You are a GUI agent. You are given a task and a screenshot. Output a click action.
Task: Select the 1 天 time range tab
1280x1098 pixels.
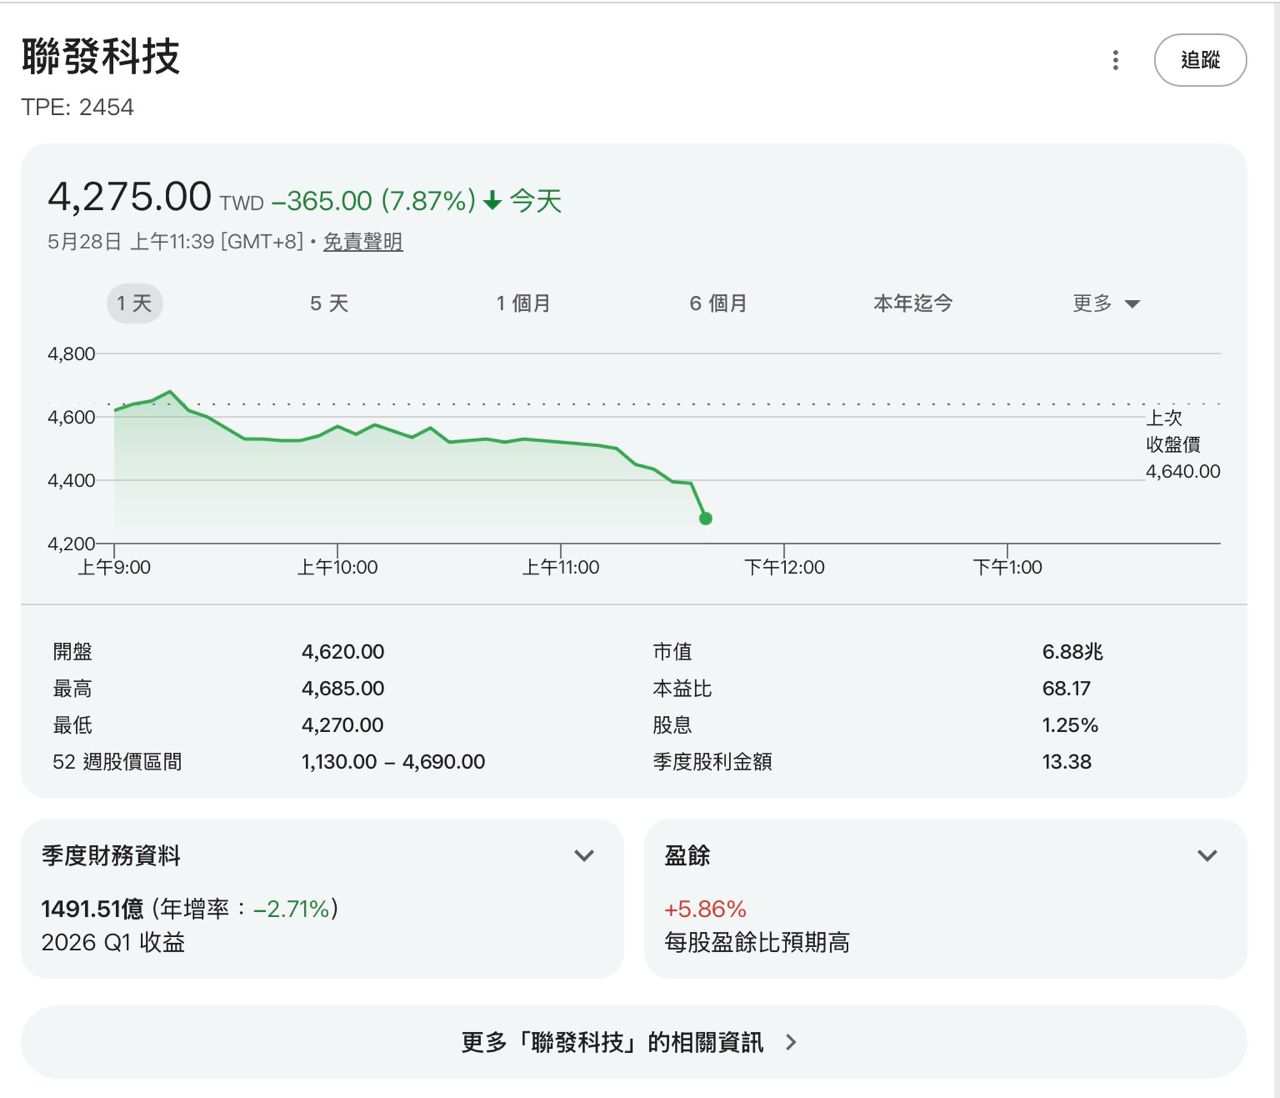tap(134, 303)
